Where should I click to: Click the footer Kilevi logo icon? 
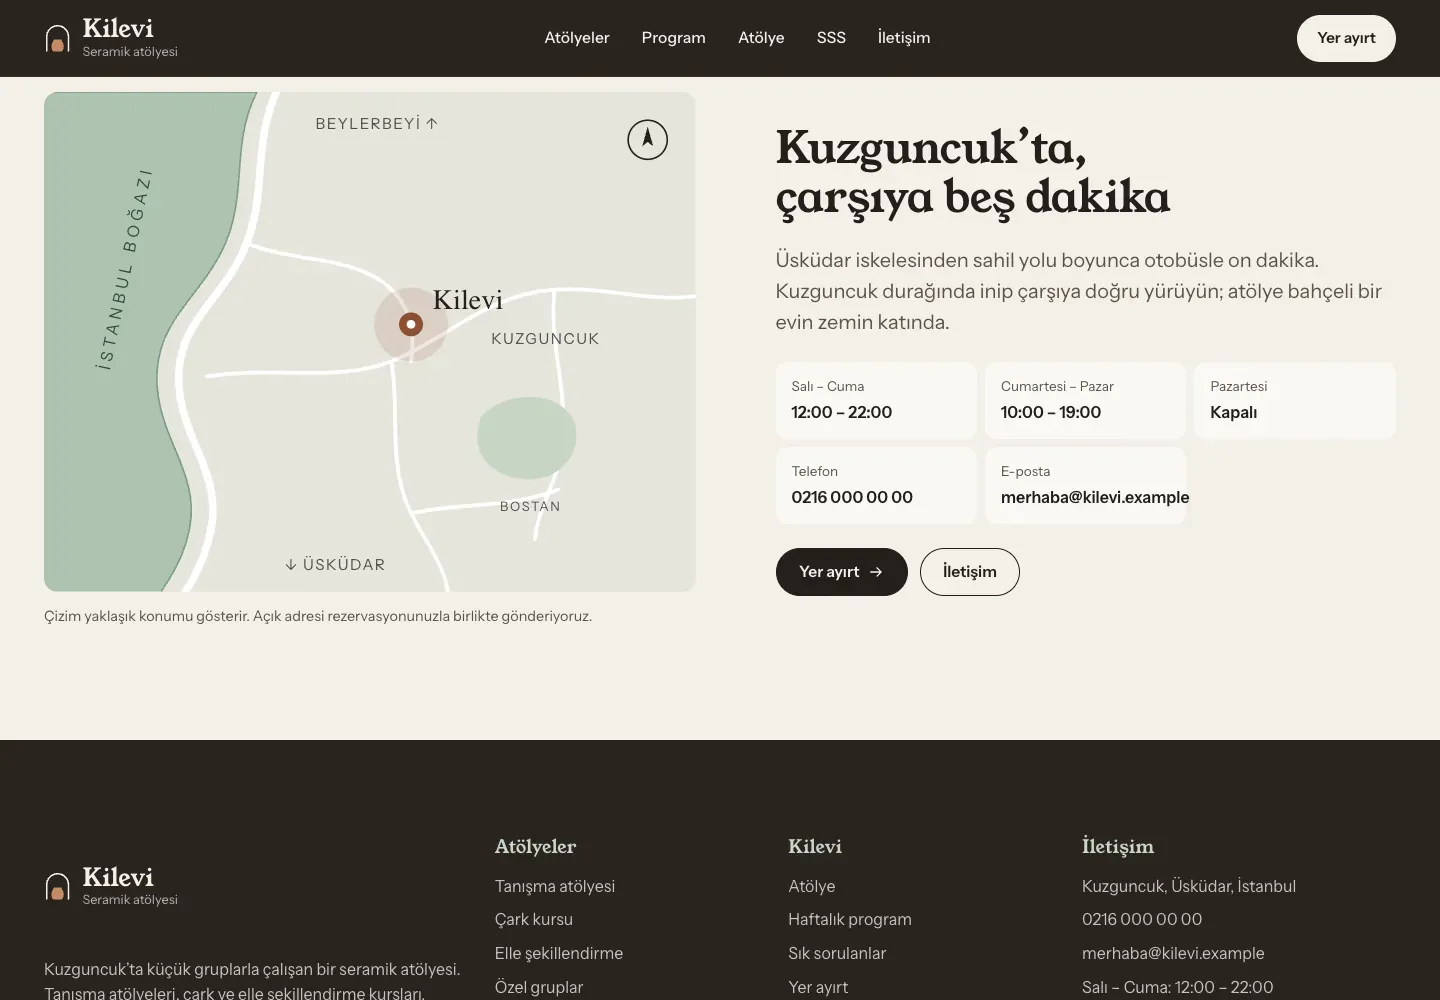(x=58, y=886)
